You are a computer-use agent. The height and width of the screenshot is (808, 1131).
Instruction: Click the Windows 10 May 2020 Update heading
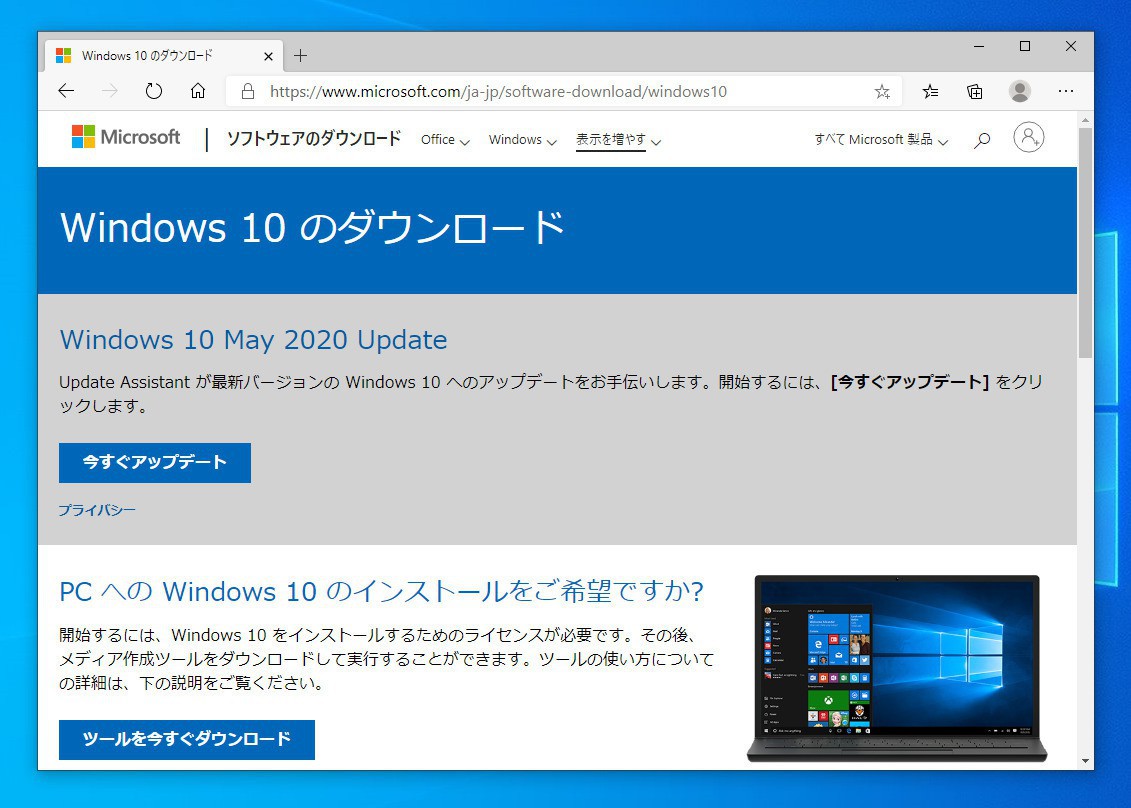tap(253, 340)
